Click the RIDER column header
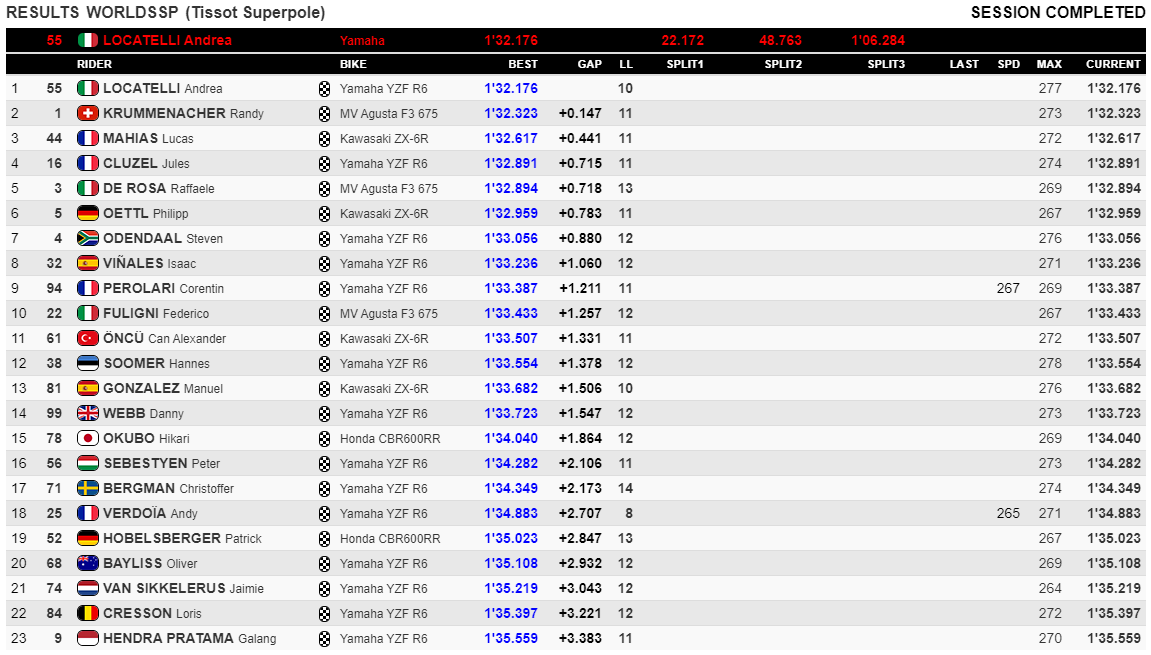This screenshot has width=1151, height=655. [94, 64]
